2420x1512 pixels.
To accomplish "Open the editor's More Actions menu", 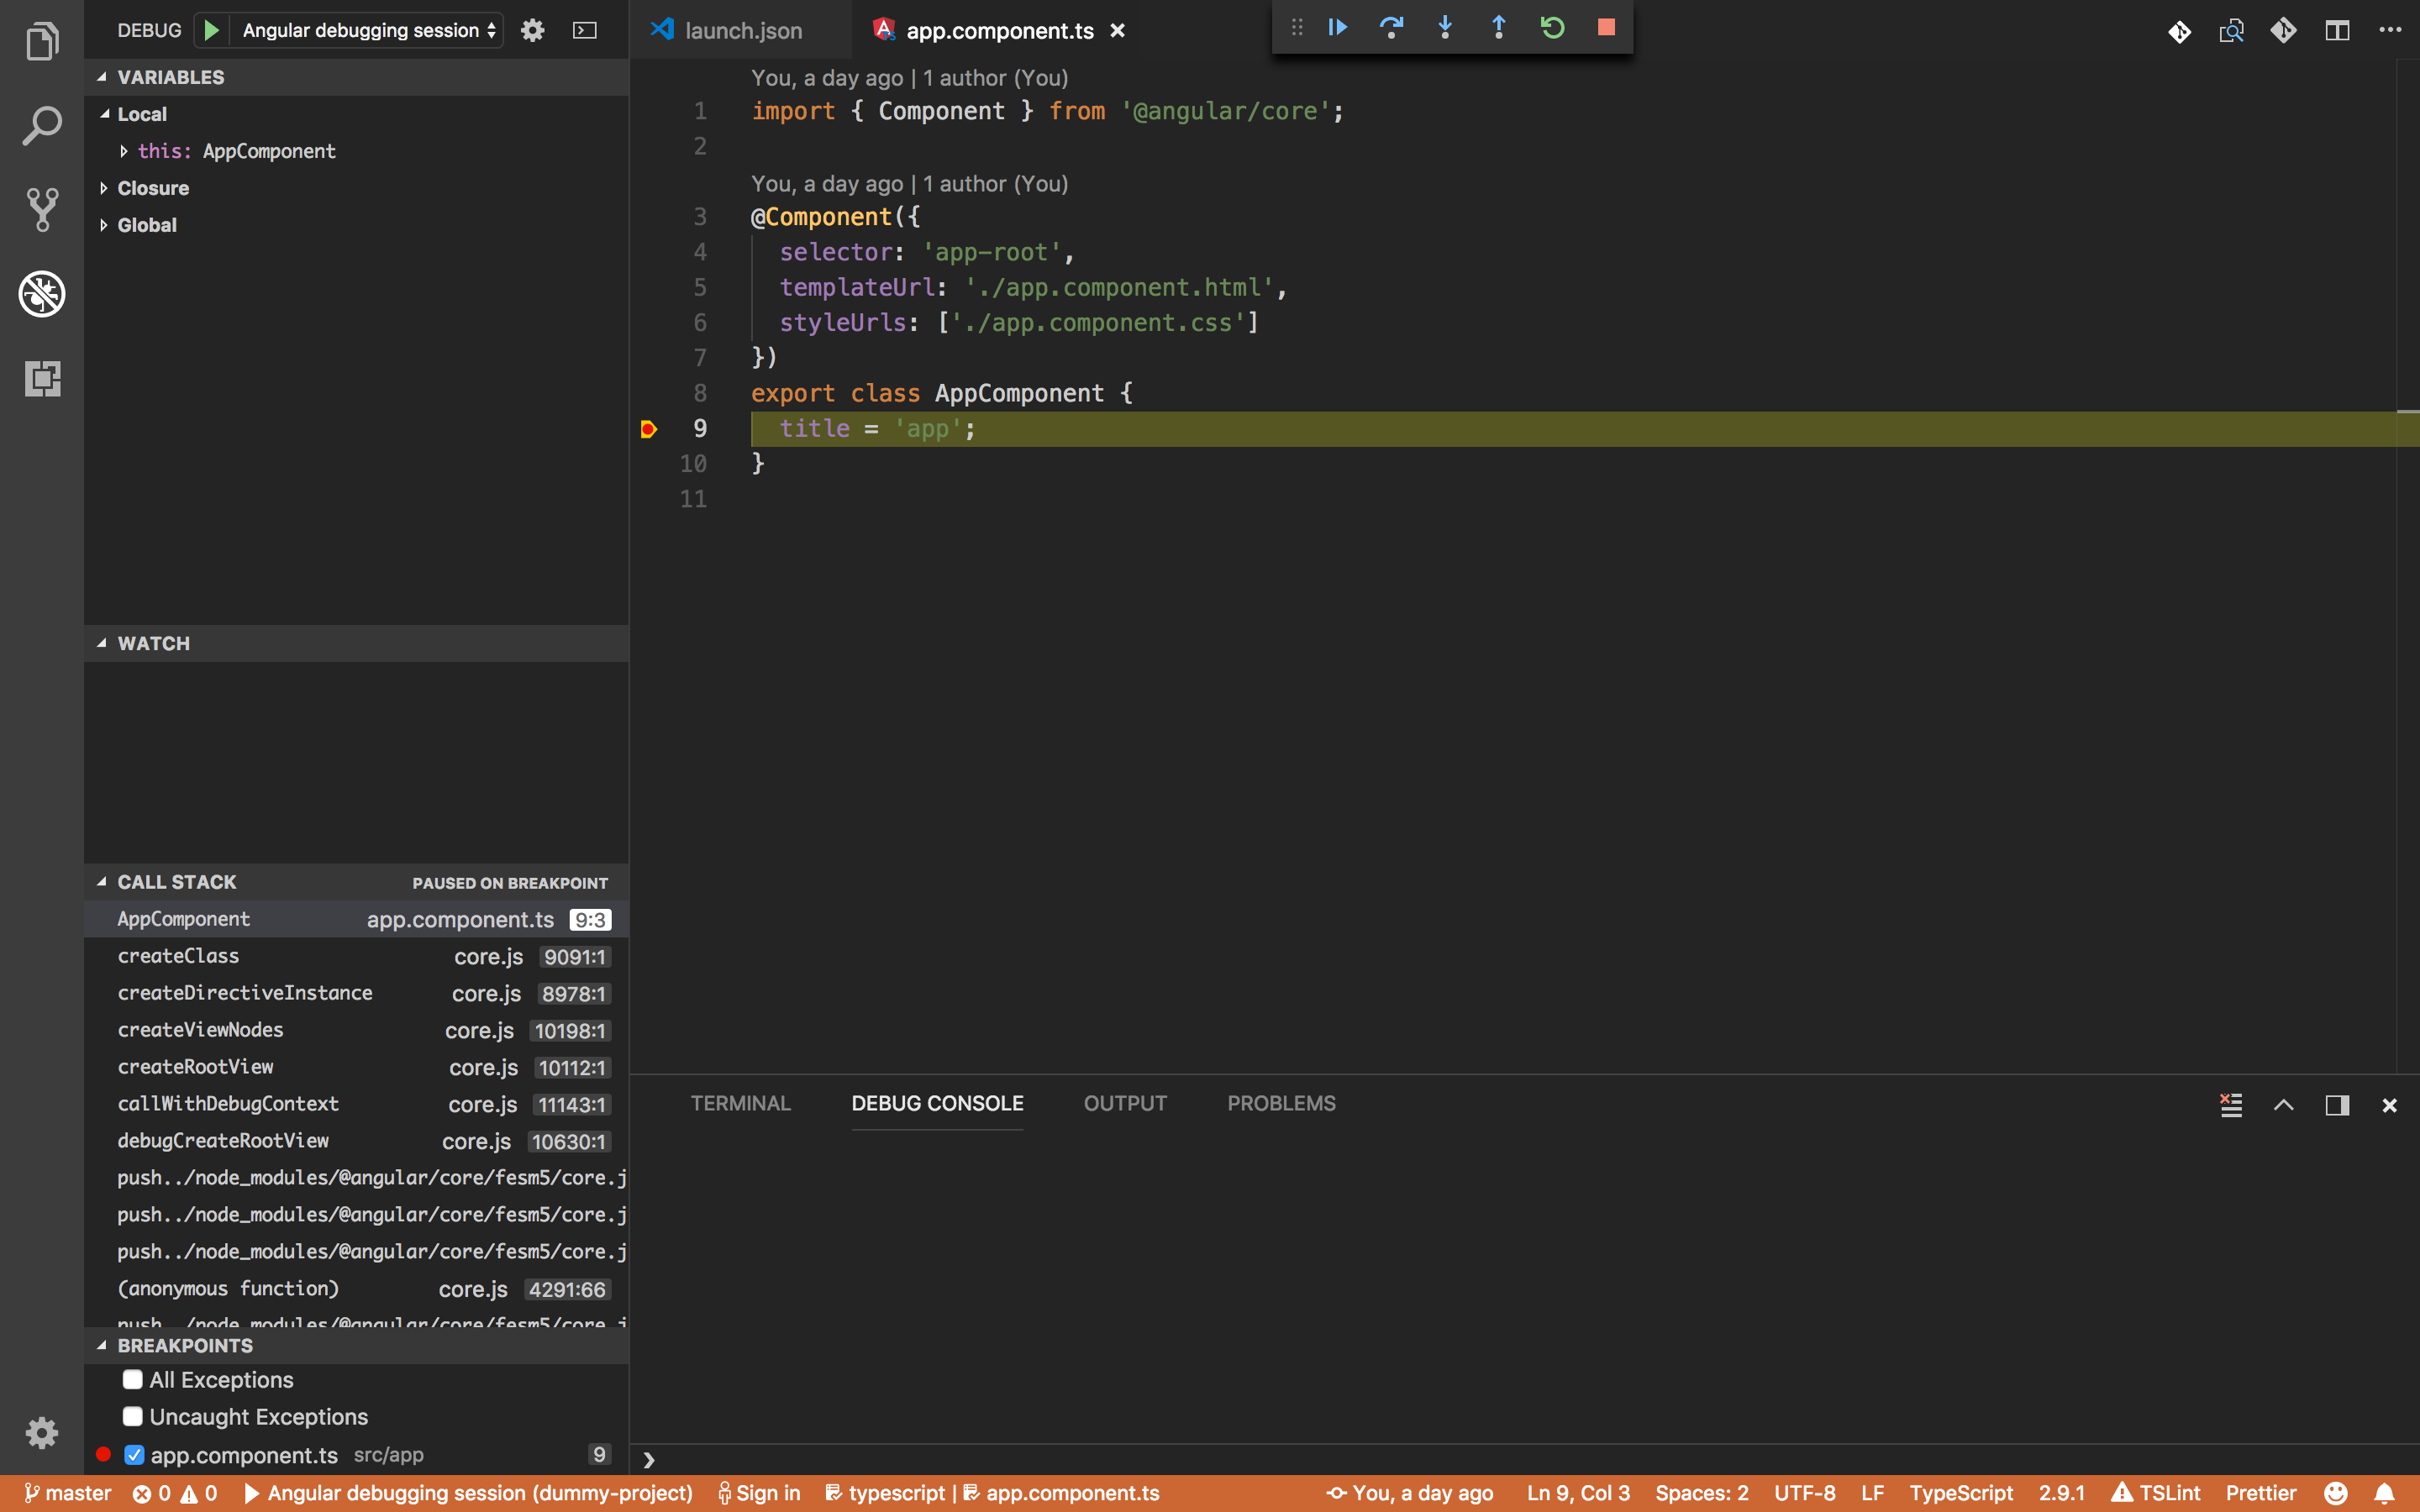I will coord(2390,30).
